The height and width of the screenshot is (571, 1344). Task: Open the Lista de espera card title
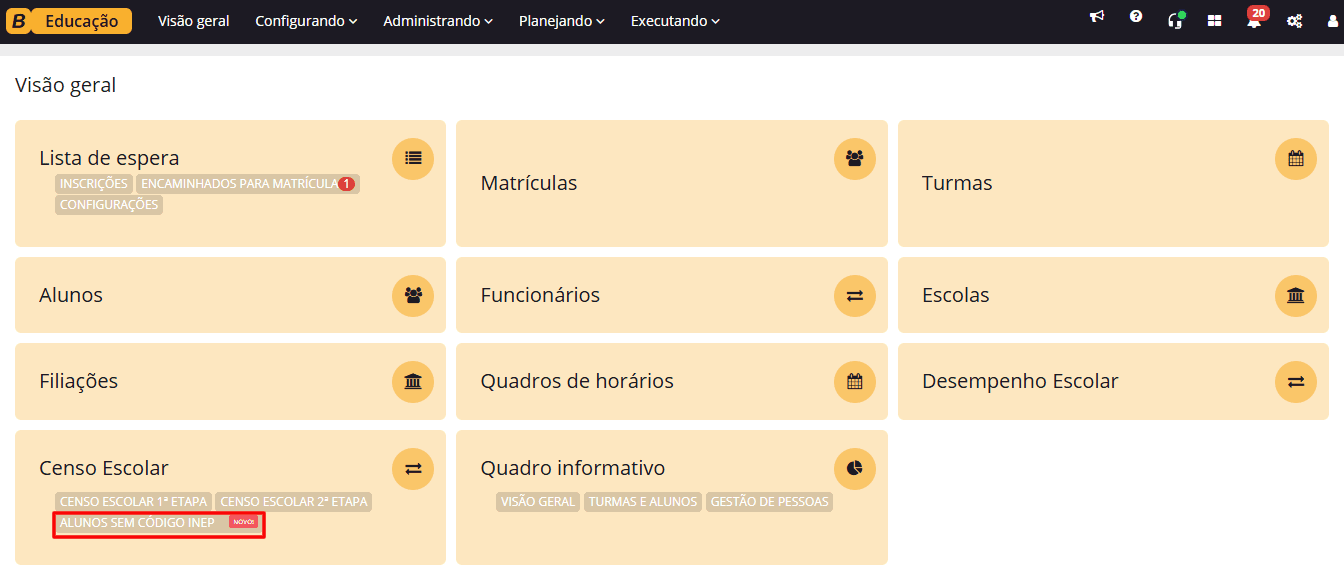coord(109,158)
